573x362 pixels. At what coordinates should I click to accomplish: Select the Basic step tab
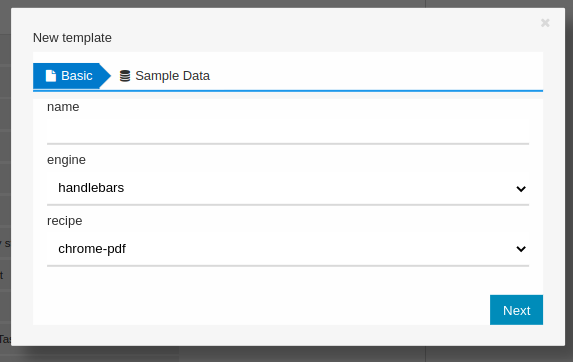[x=67, y=76]
